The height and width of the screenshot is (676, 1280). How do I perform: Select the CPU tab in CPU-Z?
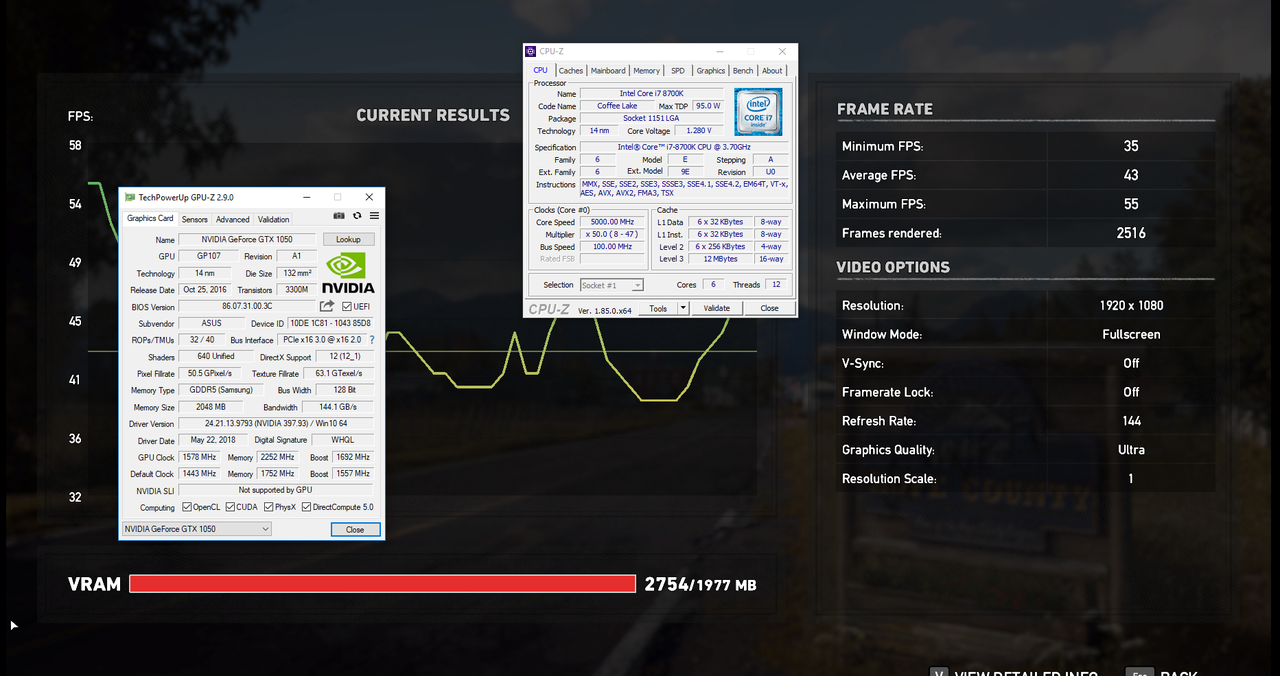click(540, 70)
